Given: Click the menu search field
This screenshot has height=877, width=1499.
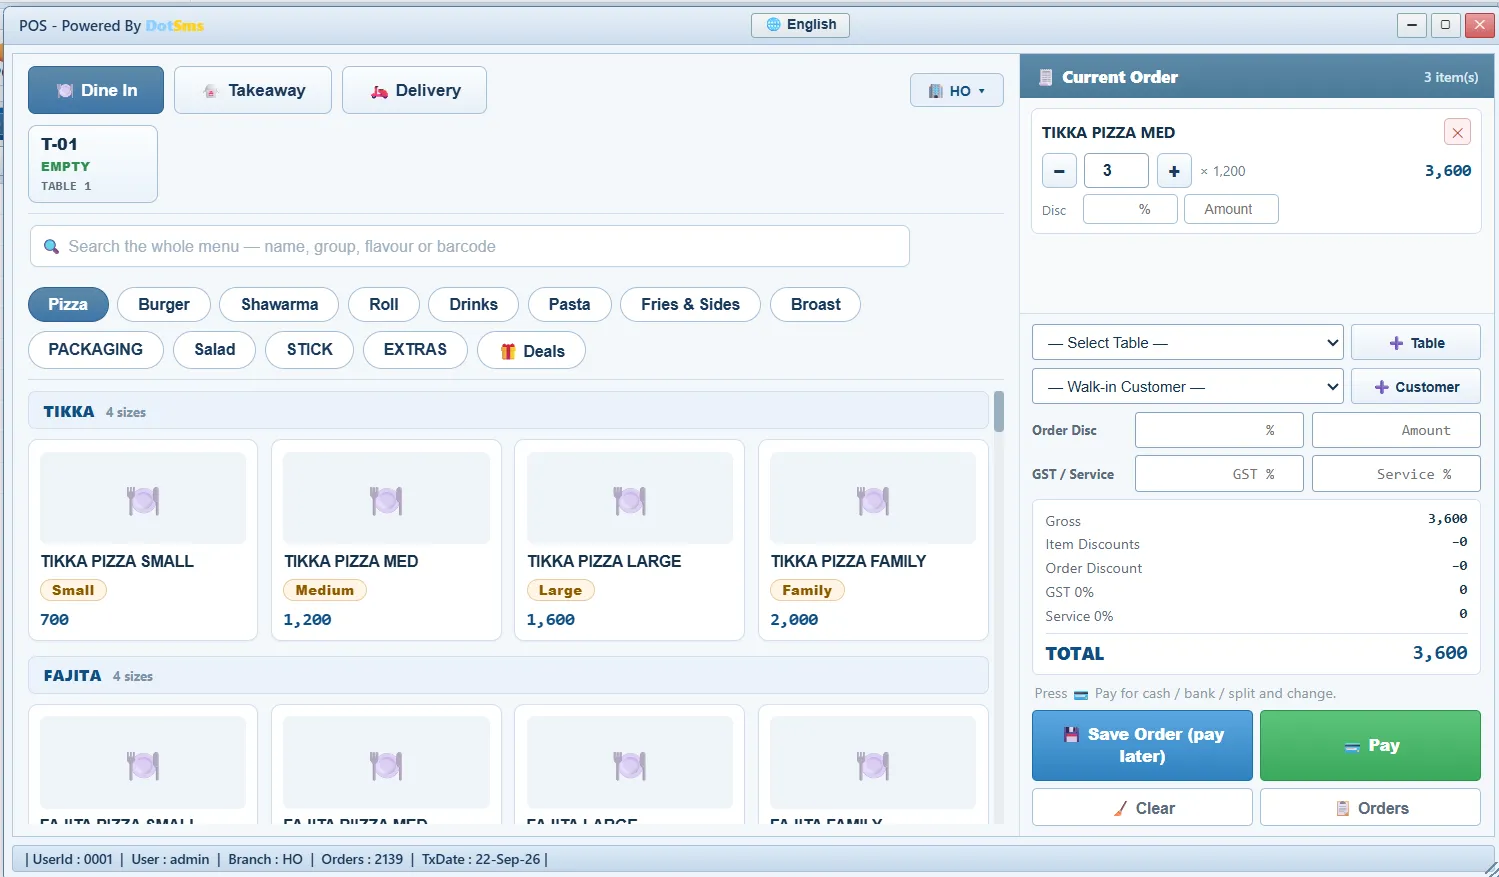Looking at the screenshot, I should (x=470, y=246).
